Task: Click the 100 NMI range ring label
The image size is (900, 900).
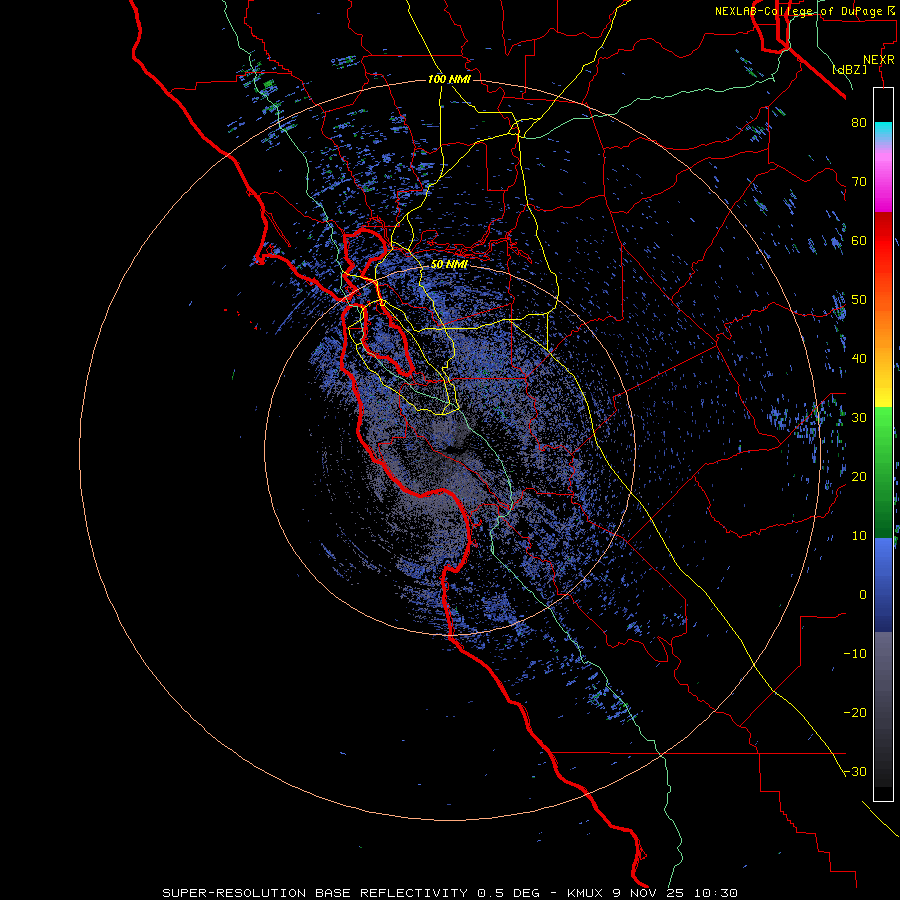Action: coord(449,79)
